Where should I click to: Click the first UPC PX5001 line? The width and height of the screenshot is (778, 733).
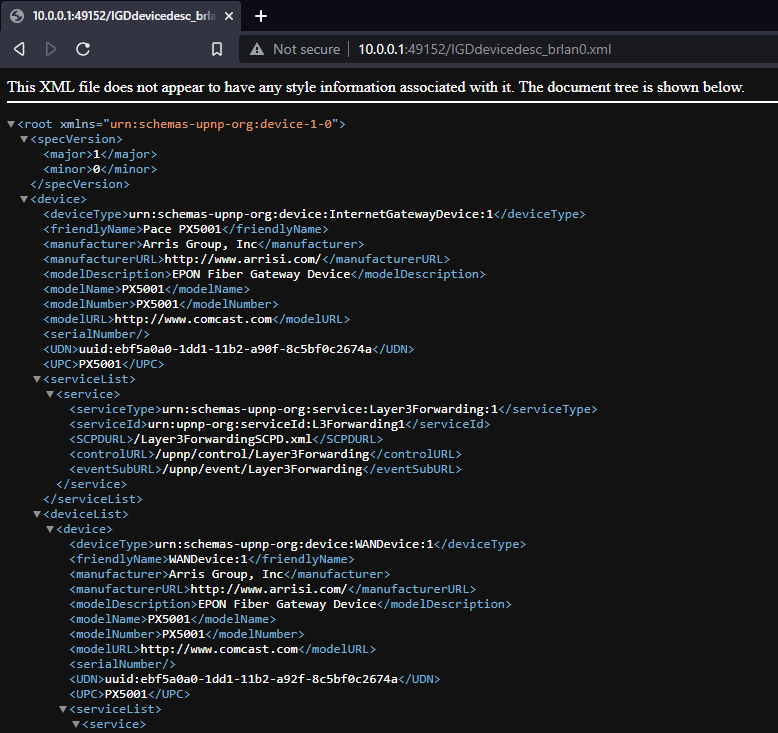point(104,364)
